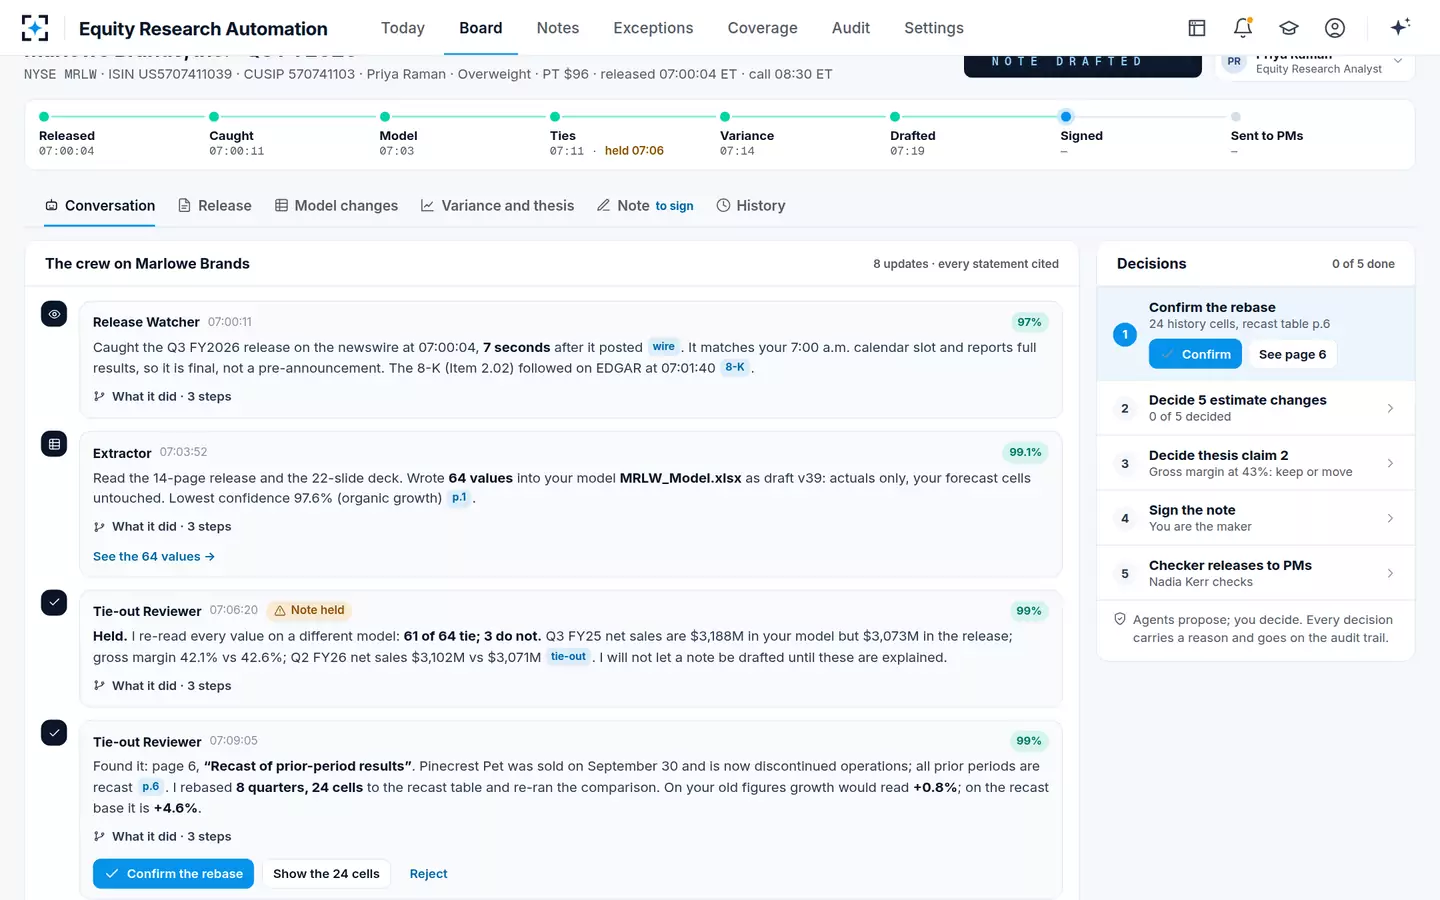The image size is (1440, 900).
Task: Open the Exceptions menu
Action: (653, 28)
